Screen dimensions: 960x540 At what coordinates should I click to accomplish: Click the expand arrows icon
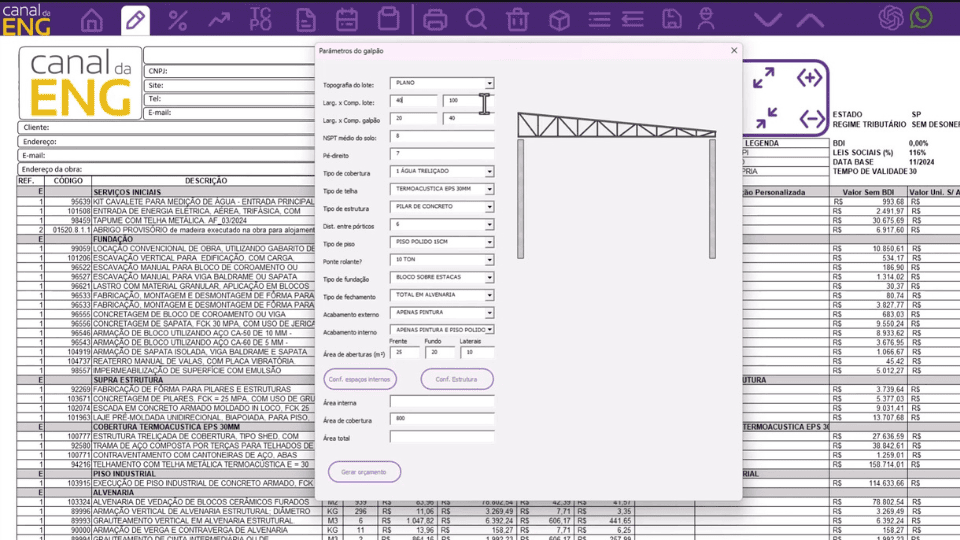click(763, 78)
